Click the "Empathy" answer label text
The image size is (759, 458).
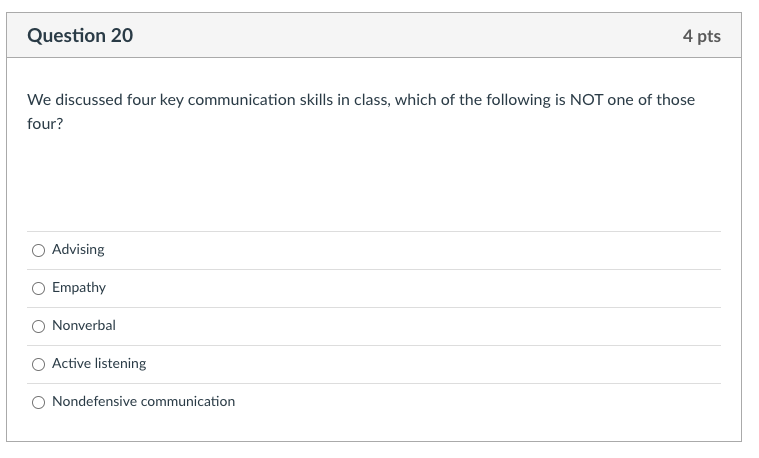coord(79,288)
